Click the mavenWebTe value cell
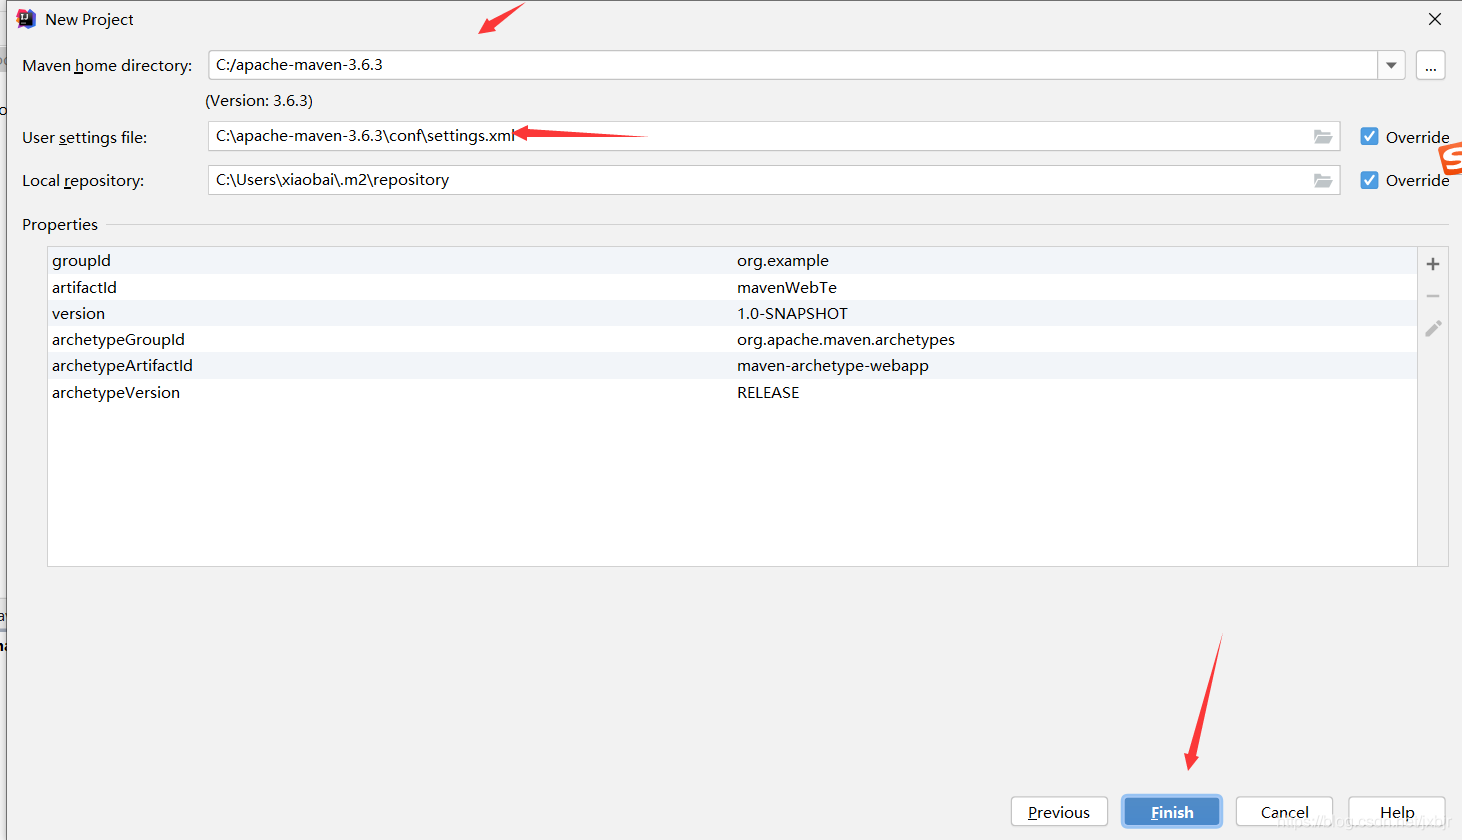Viewport: 1462px width, 840px height. click(787, 287)
